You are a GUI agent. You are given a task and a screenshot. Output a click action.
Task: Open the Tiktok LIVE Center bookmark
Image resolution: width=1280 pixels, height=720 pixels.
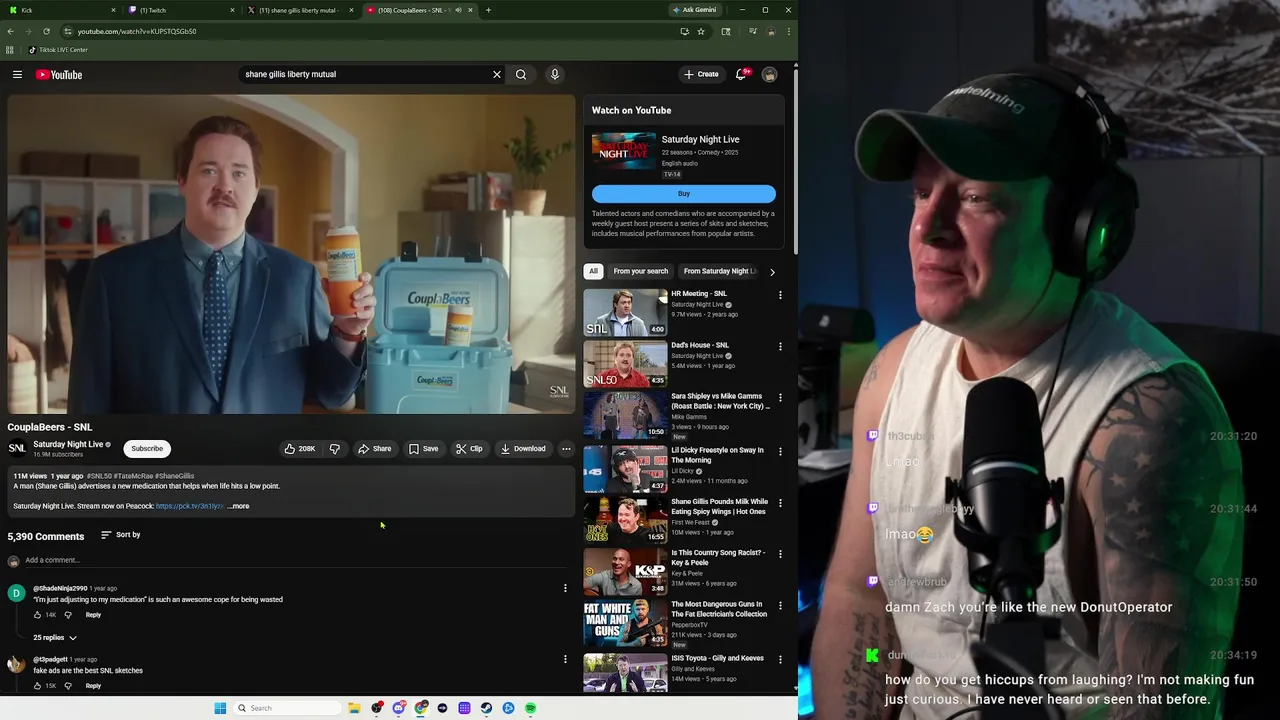click(x=58, y=50)
